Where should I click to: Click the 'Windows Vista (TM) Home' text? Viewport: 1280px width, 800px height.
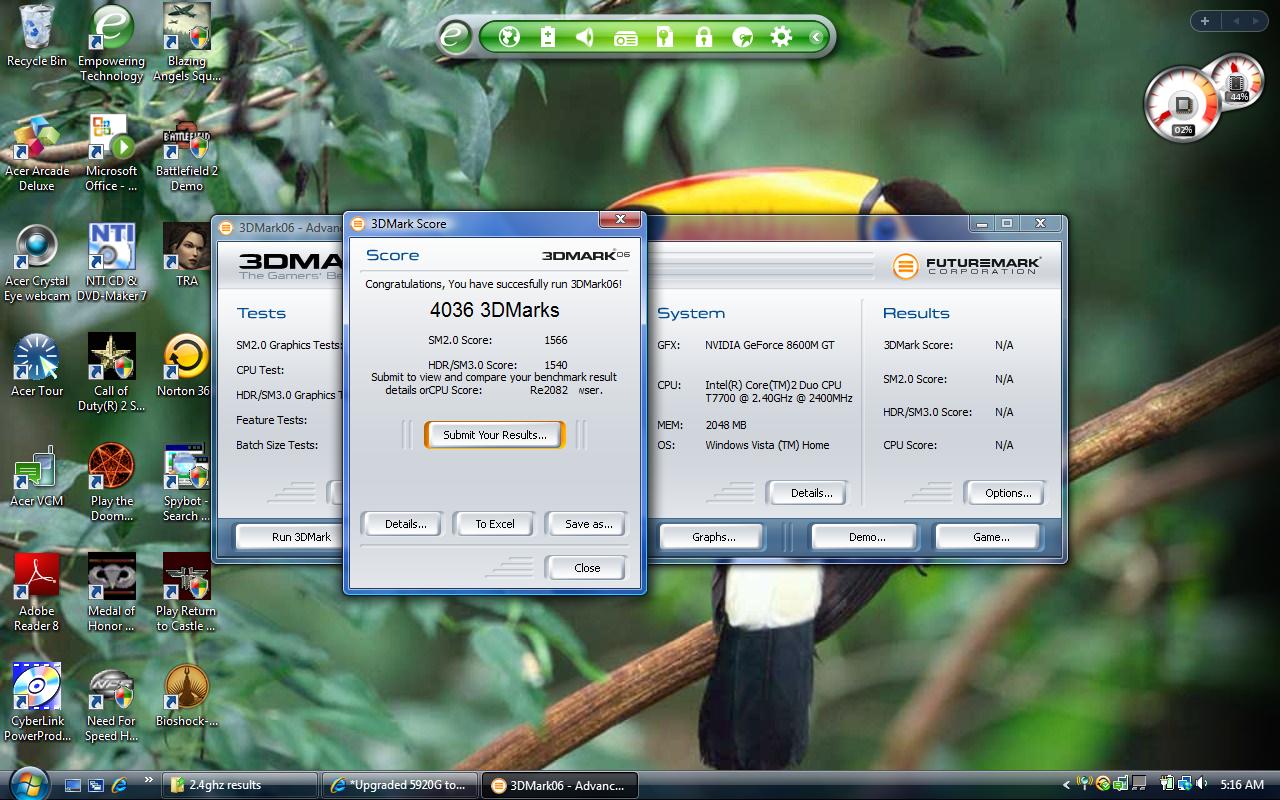(767, 445)
